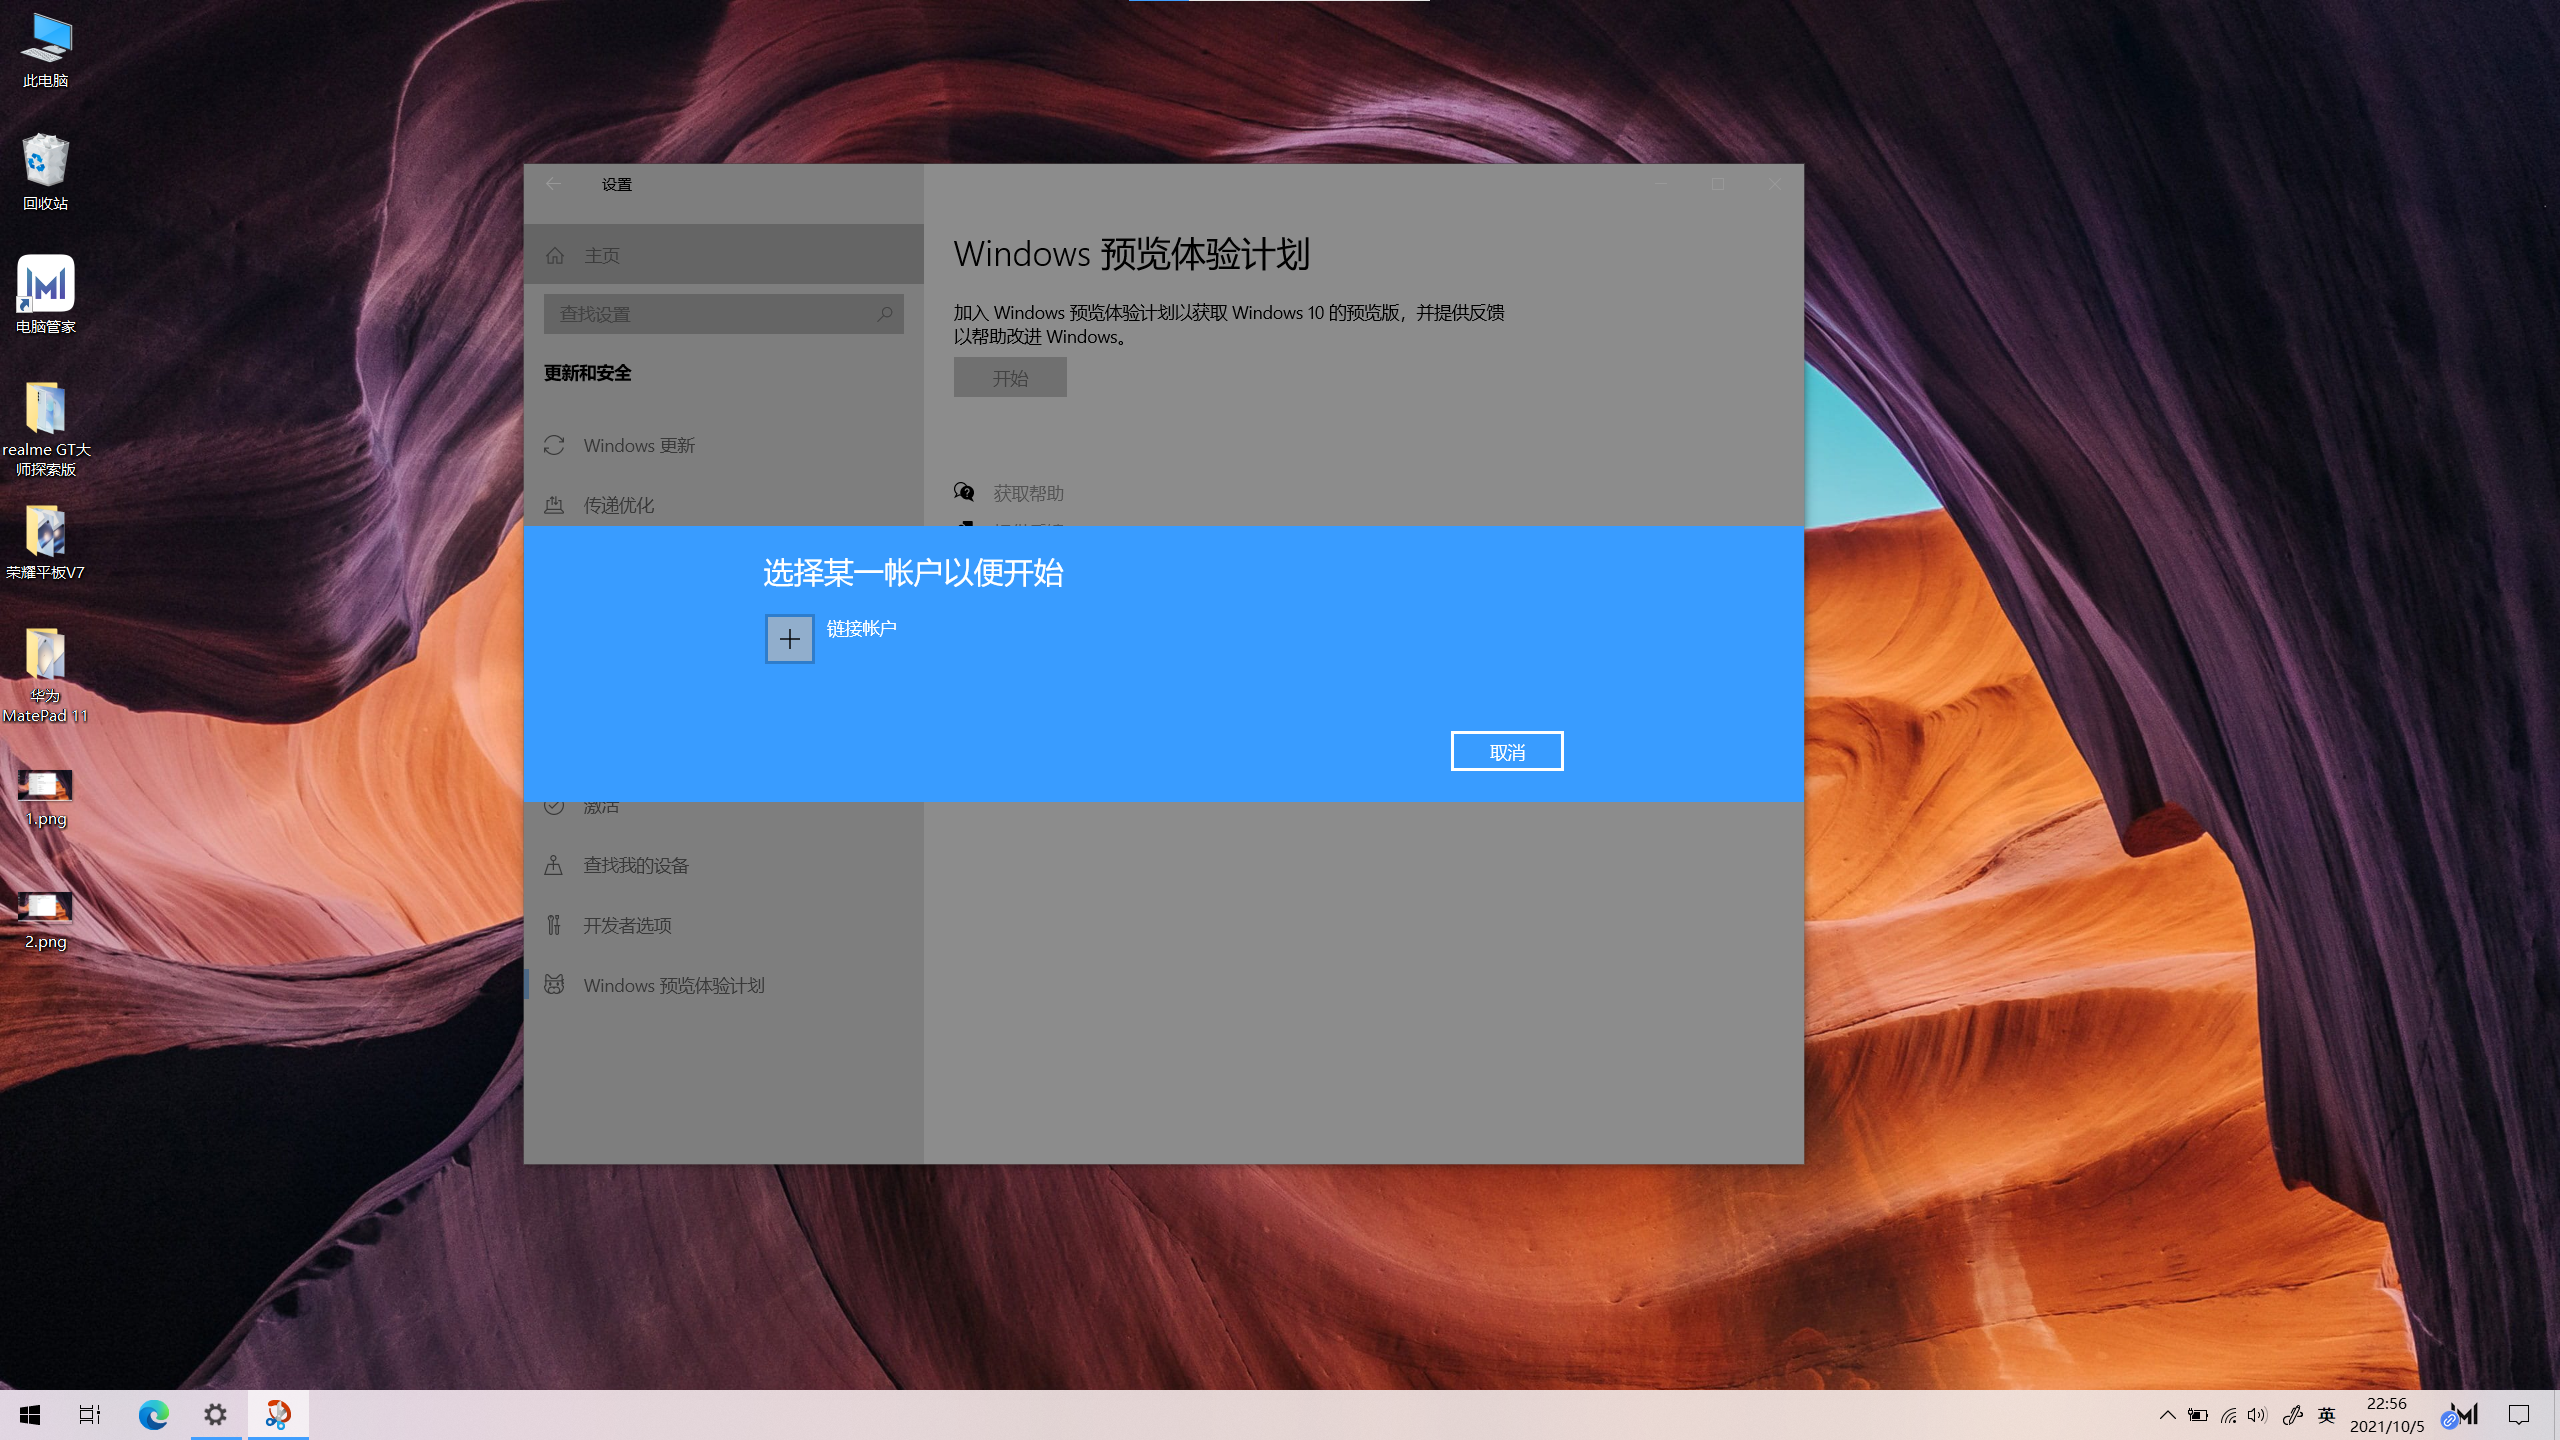Go back using the Settings back arrow
This screenshot has width=2560, height=1440.
(554, 184)
